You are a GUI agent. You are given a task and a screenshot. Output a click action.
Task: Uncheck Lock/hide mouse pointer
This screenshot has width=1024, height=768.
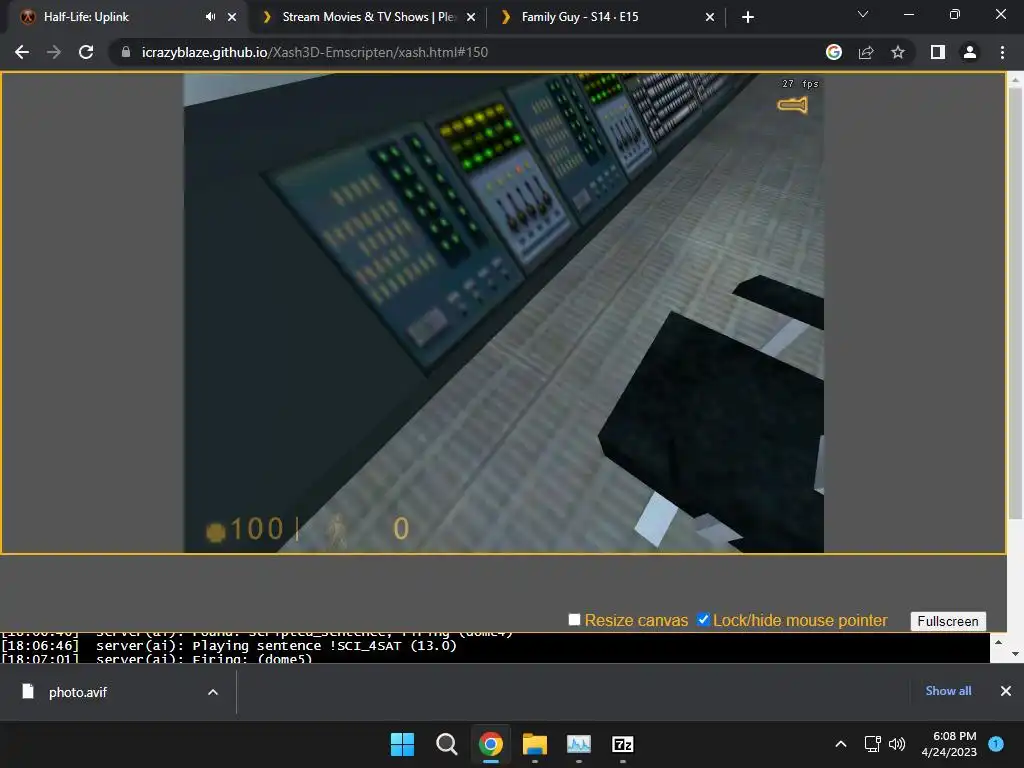pos(703,619)
